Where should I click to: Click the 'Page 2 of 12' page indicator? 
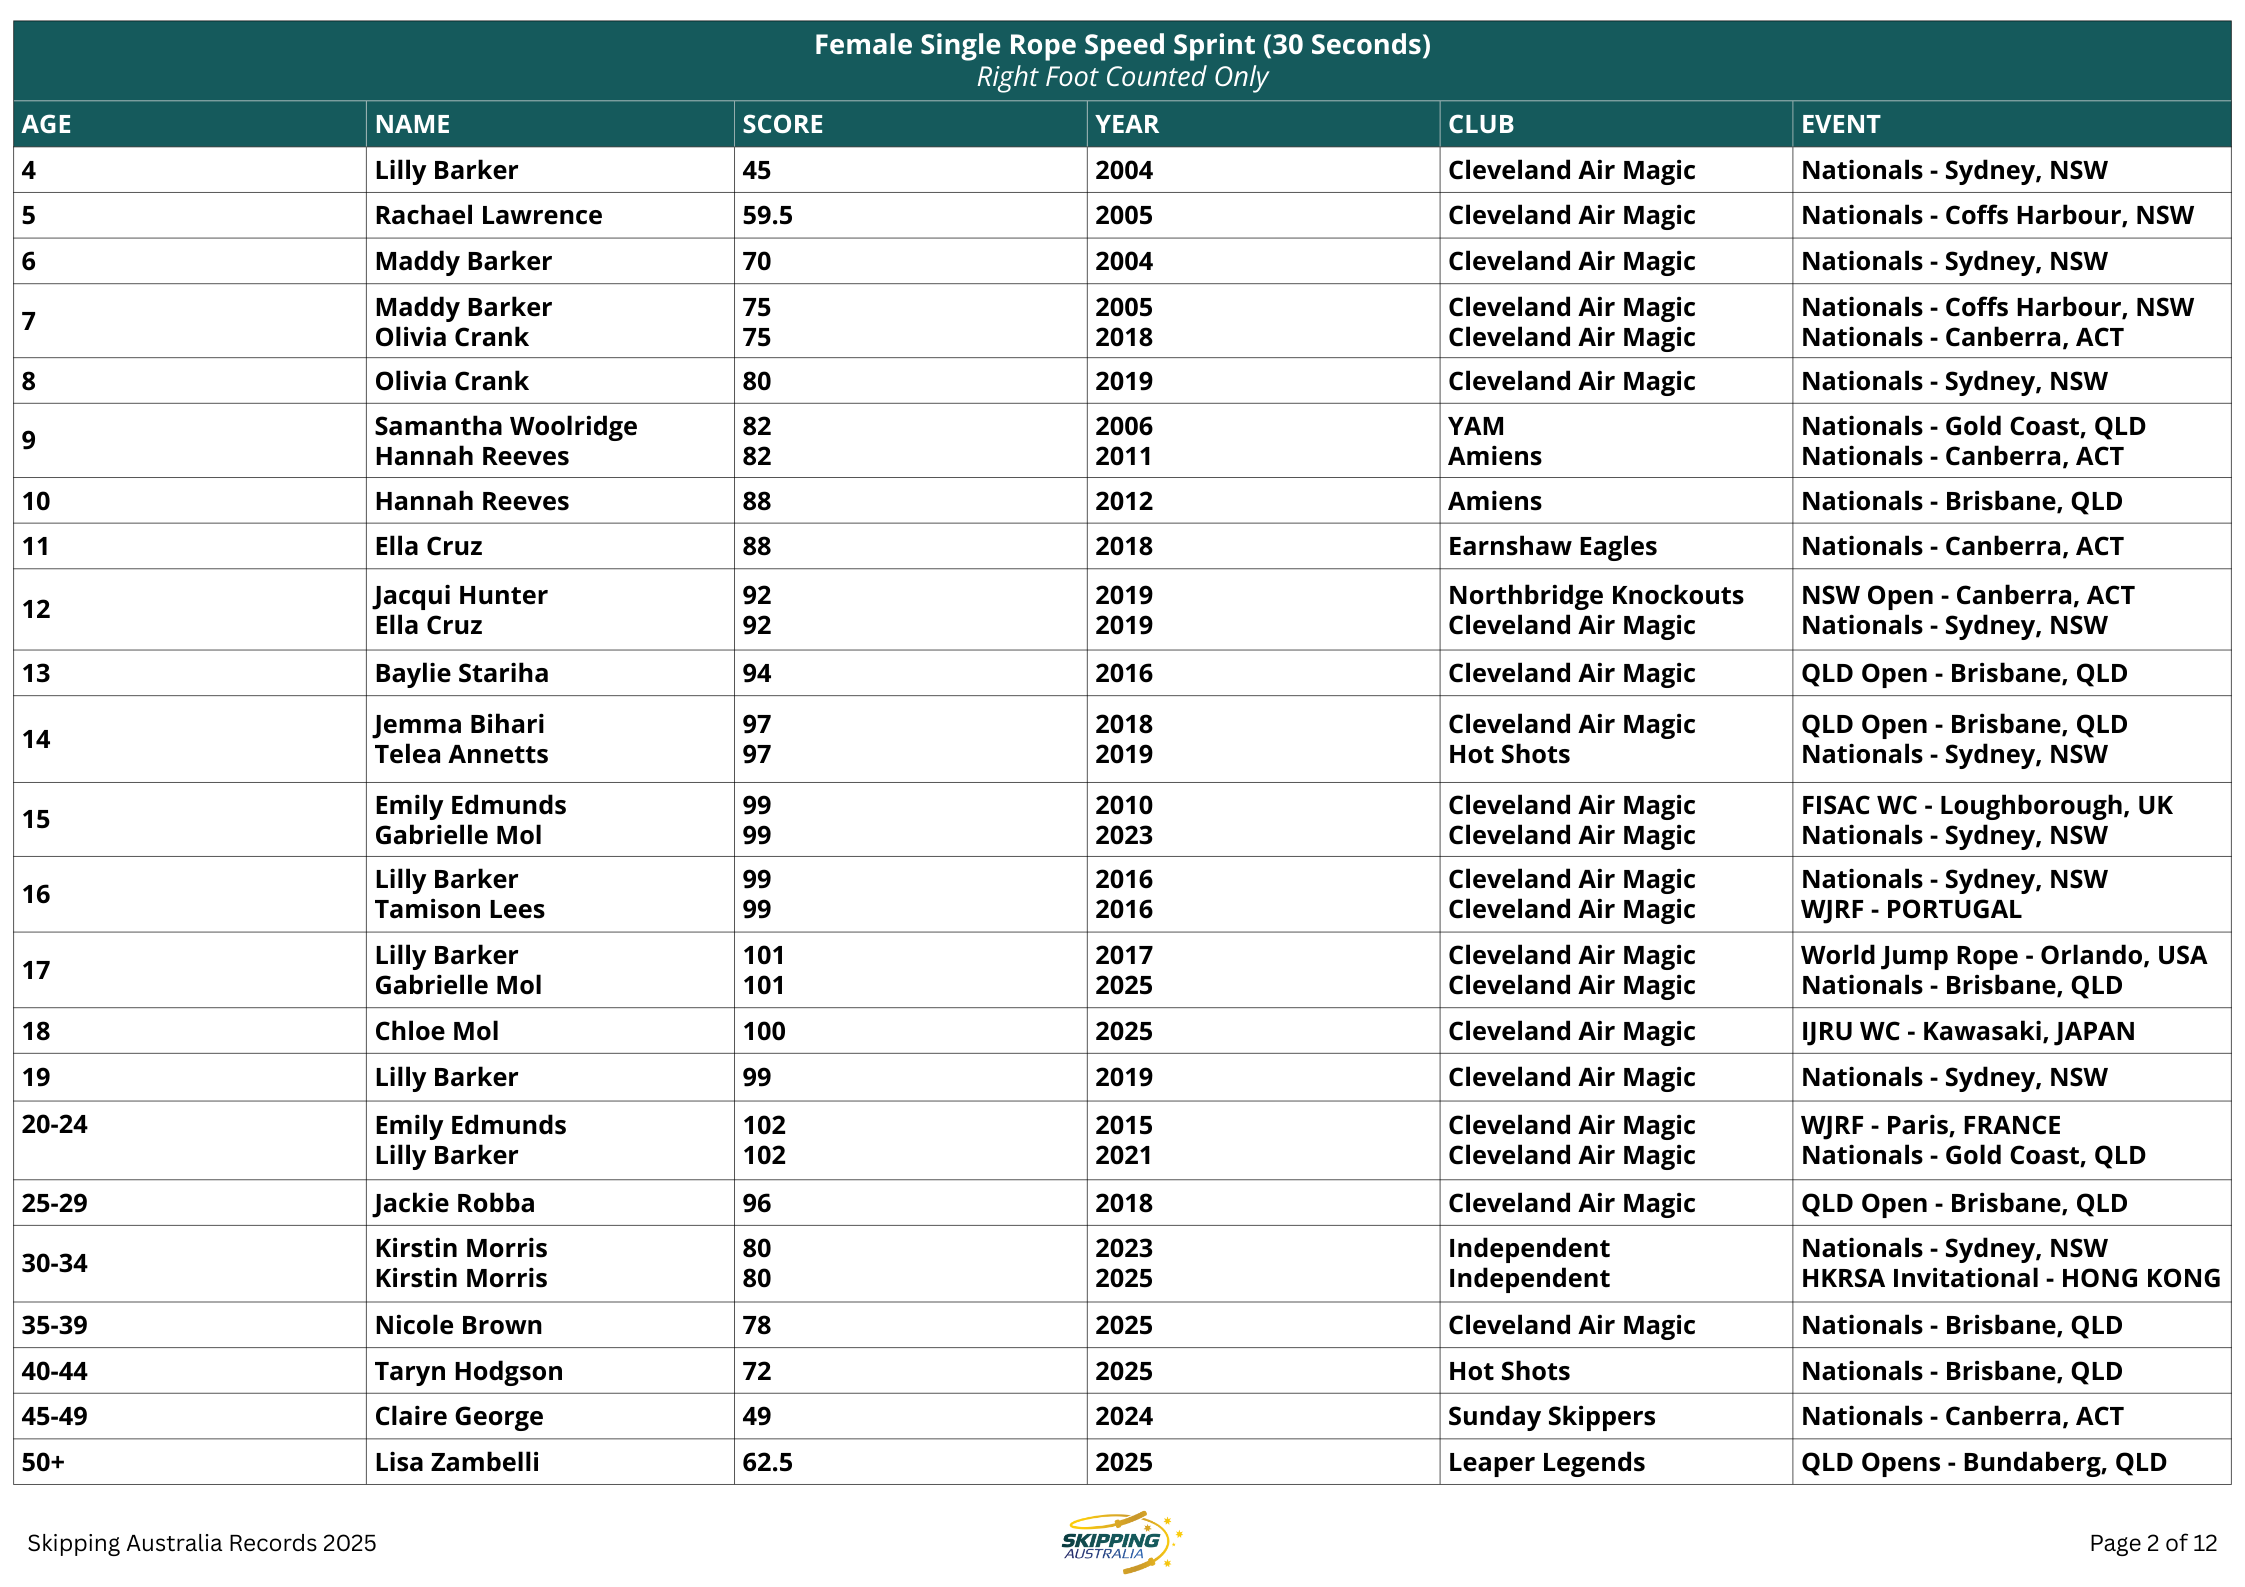coord(2153,1543)
